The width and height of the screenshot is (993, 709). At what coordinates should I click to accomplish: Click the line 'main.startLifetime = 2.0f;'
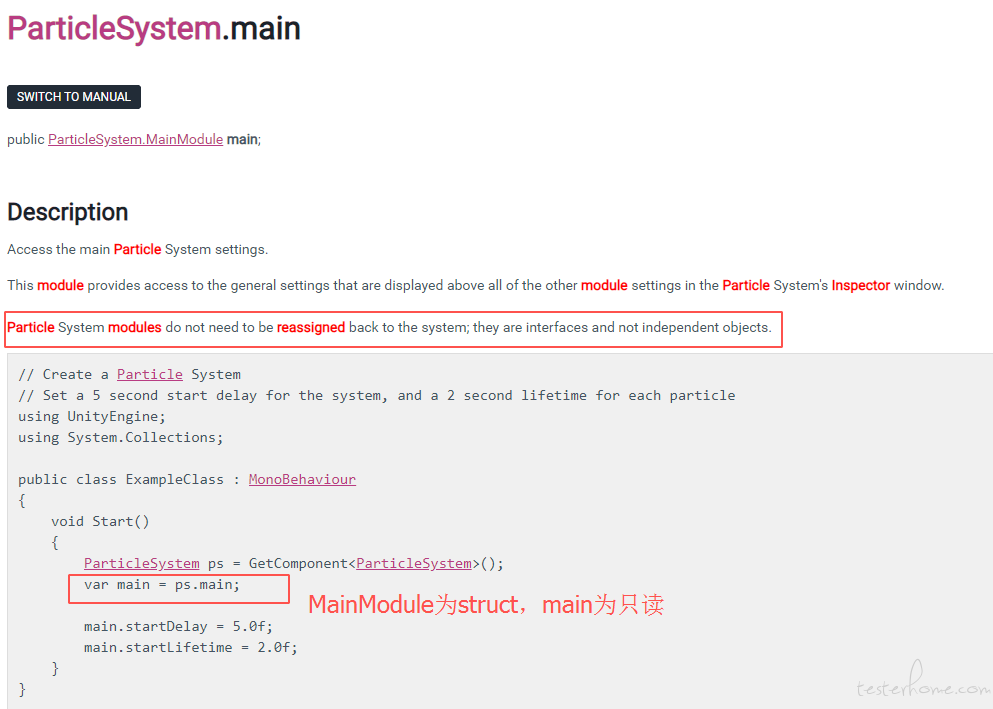(x=191, y=647)
